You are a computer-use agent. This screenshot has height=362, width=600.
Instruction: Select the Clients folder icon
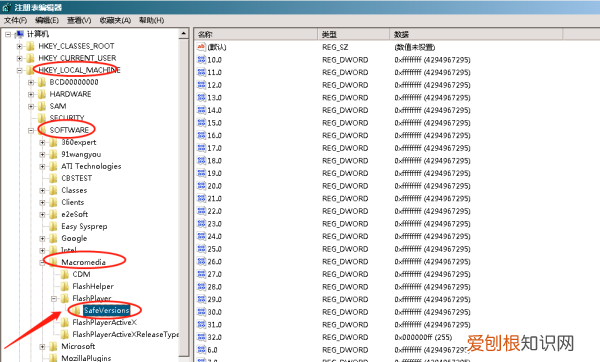point(54,202)
